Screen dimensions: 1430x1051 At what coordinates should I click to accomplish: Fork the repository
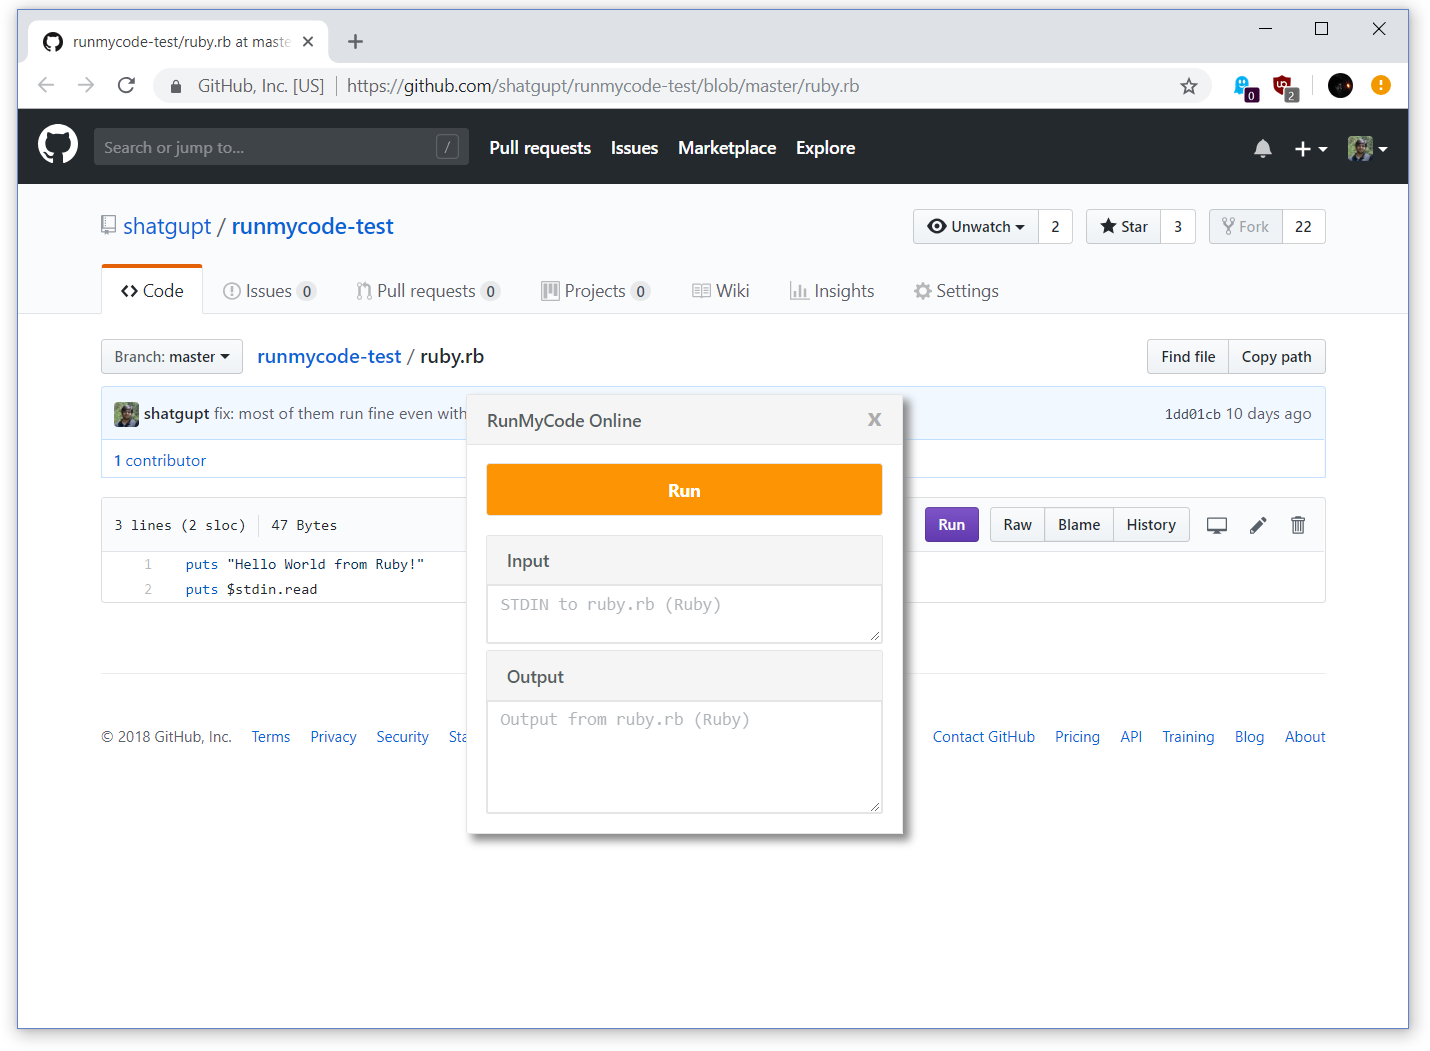click(1246, 227)
